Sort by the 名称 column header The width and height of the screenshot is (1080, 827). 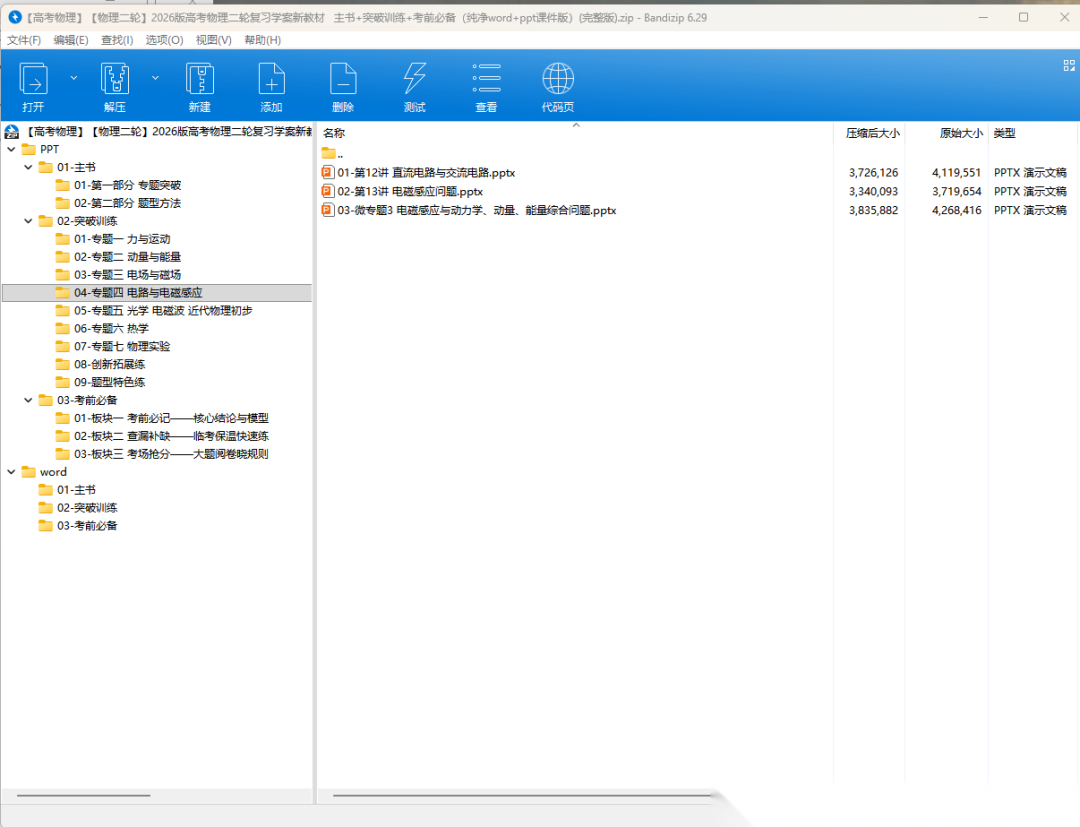coord(334,133)
